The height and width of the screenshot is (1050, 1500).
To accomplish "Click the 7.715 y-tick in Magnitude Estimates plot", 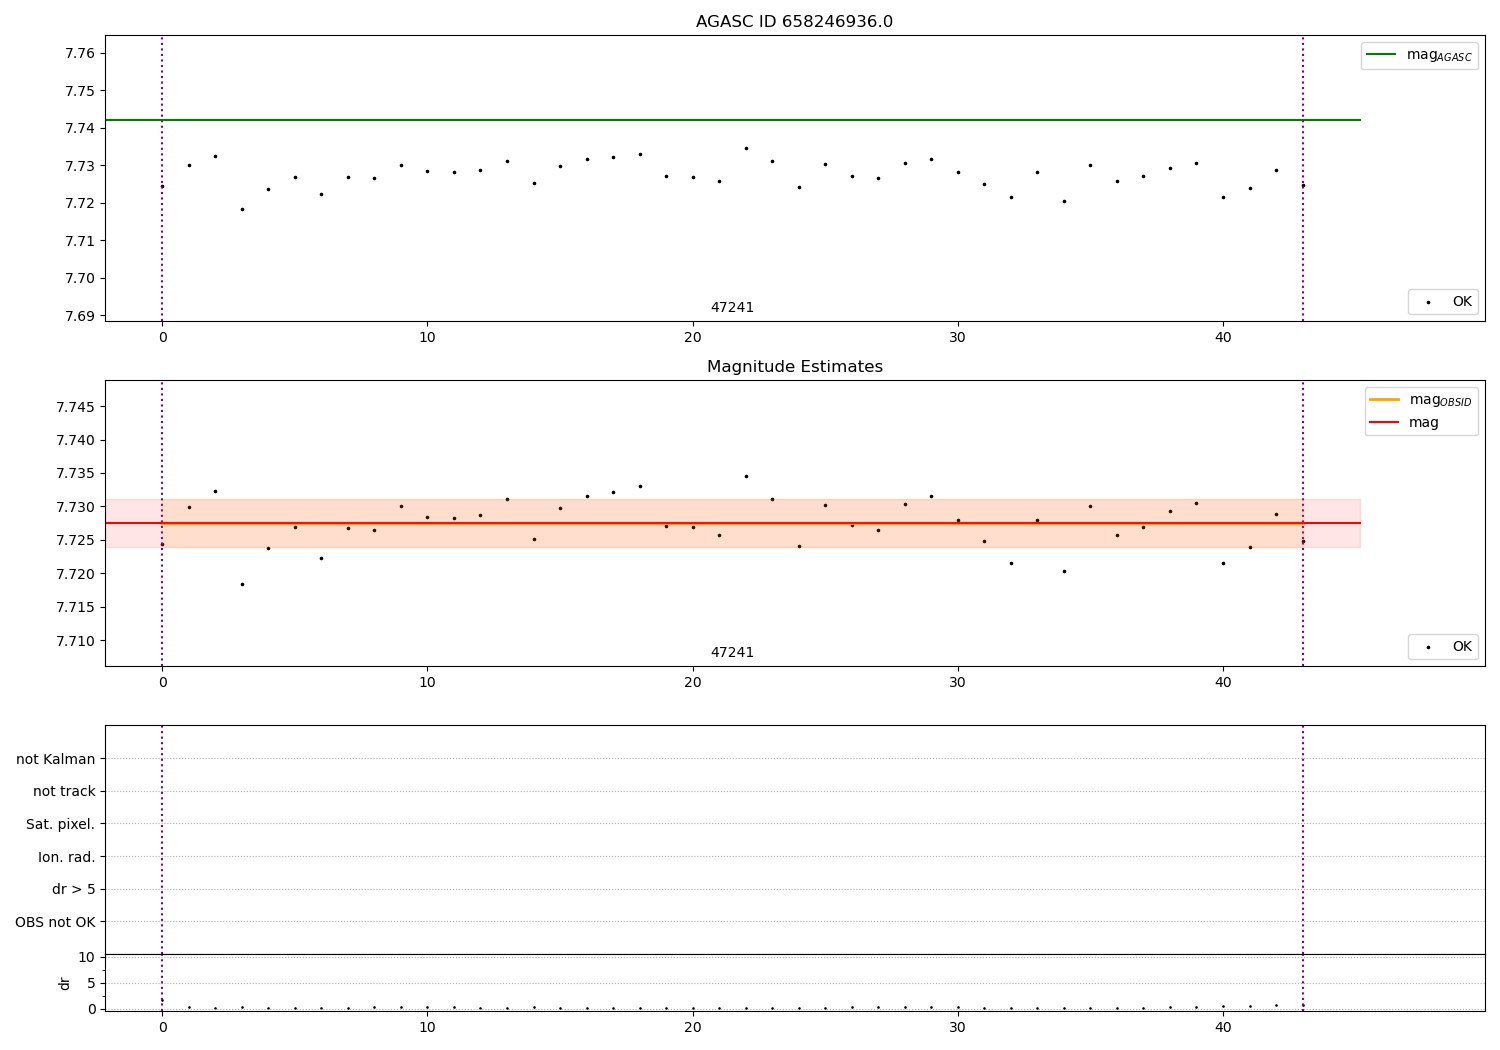I will click(76, 607).
